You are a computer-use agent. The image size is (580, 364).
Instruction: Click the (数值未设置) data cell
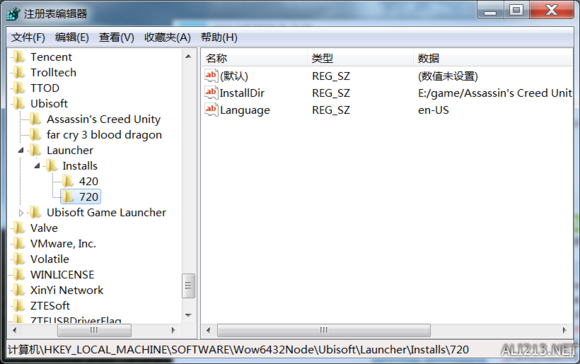click(448, 76)
